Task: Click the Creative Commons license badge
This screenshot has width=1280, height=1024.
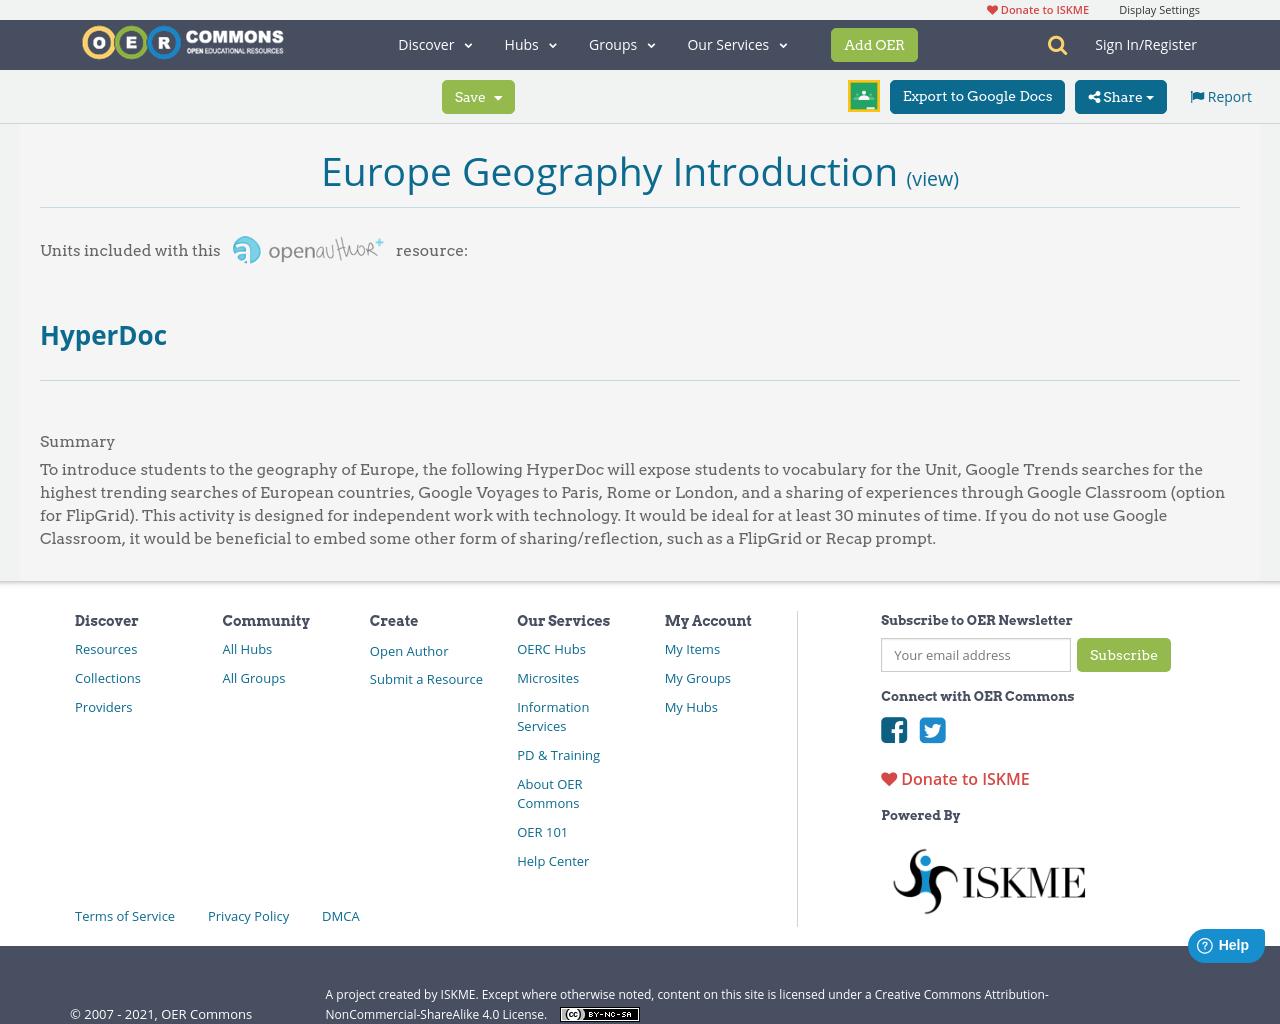Action: tap(599, 1014)
